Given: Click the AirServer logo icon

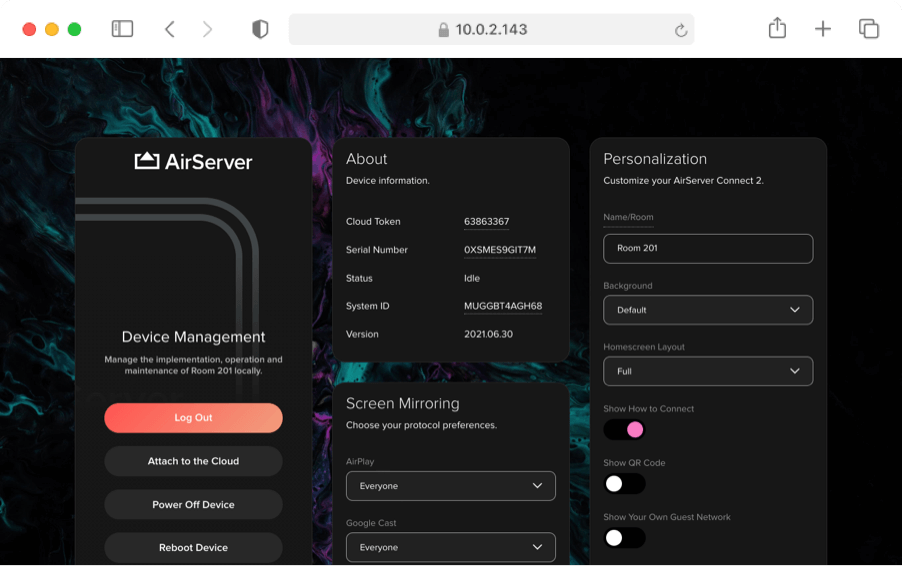Looking at the screenshot, I should [147, 161].
